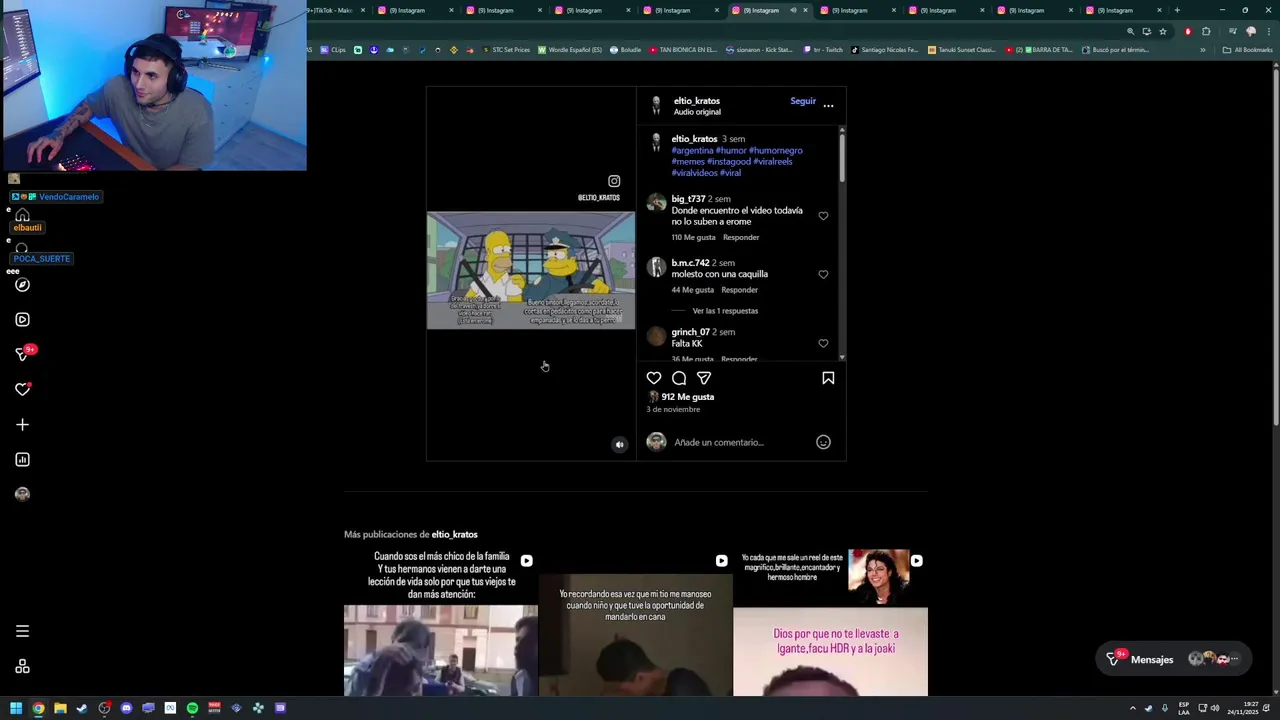Open 'STC Set Prices' bookmark

505,50
